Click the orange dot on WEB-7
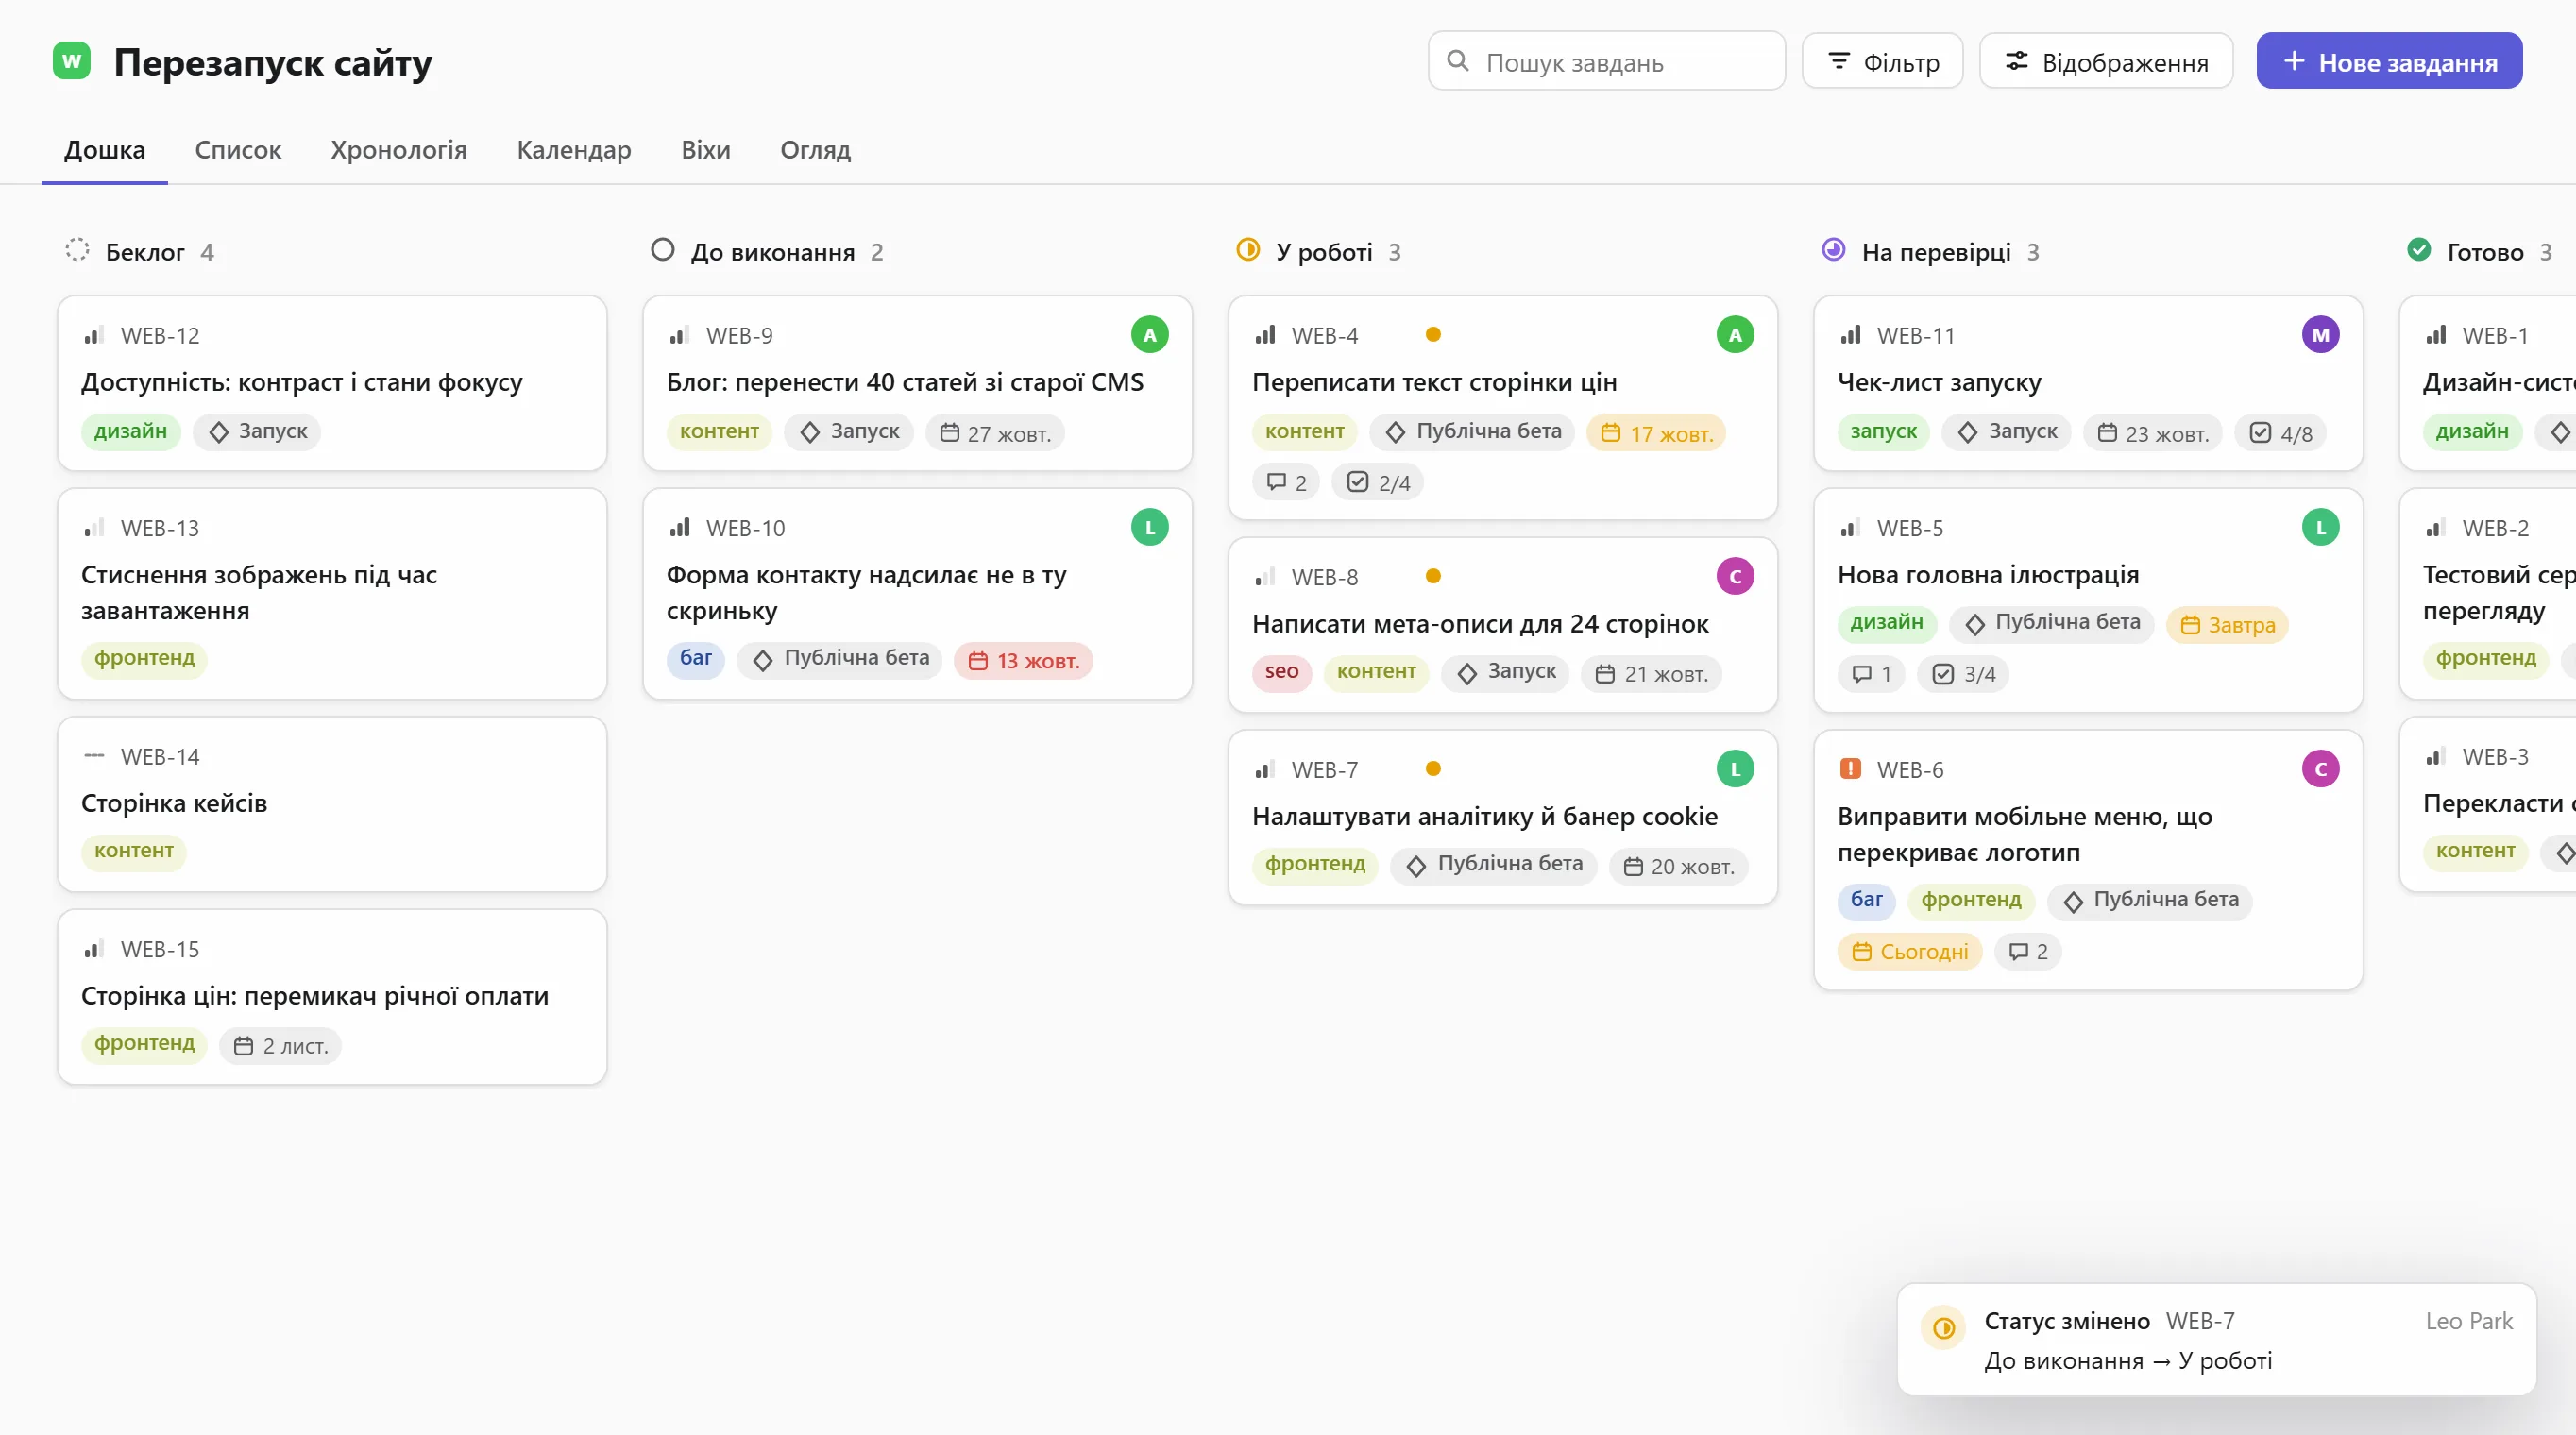The height and width of the screenshot is (1435, 2576). [1433, 769]
